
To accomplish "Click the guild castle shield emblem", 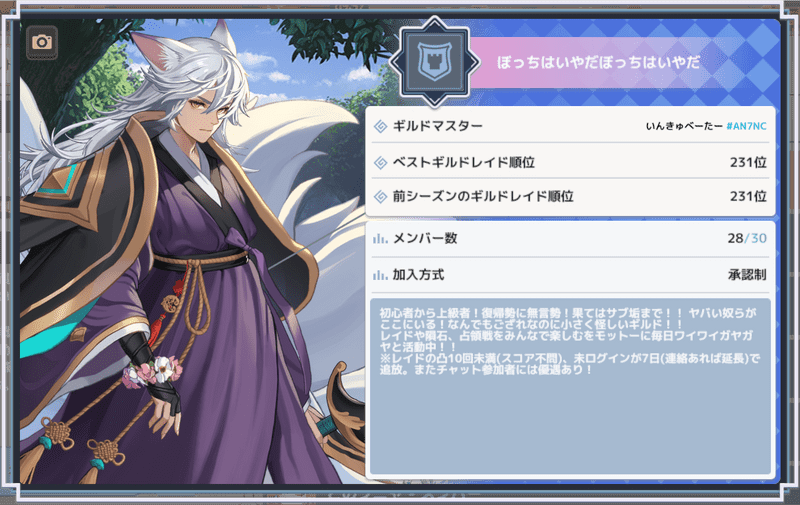I will (434, 62).
